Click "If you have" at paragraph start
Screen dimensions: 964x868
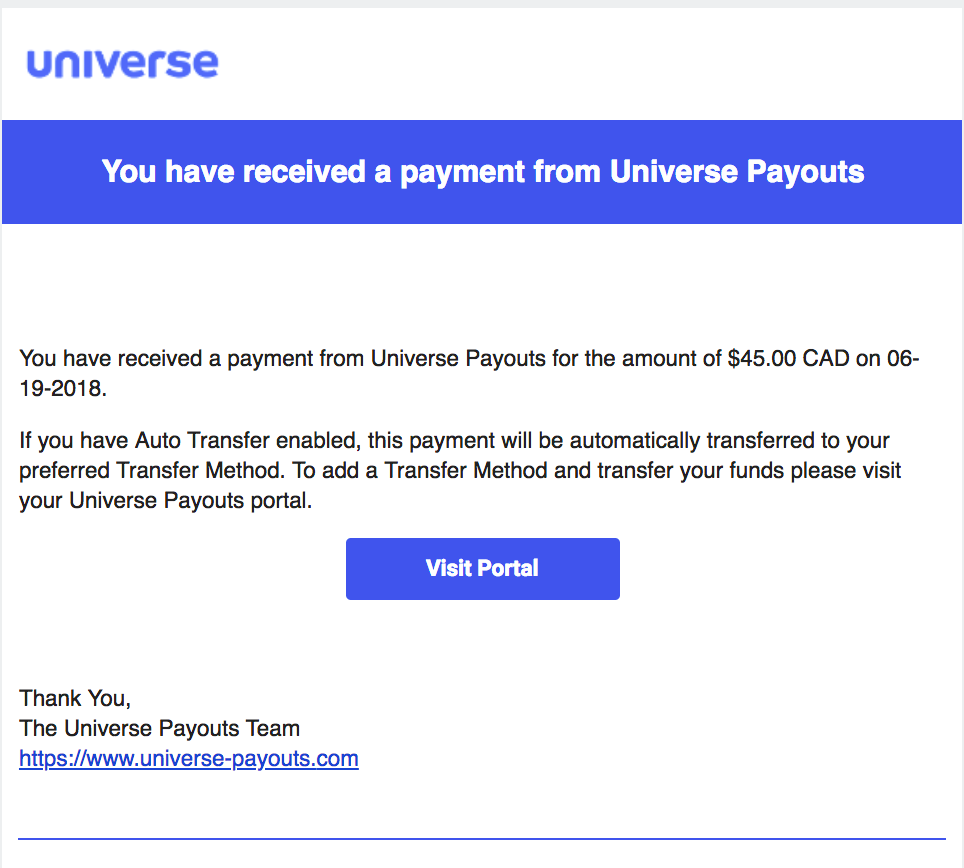point(73,441)
